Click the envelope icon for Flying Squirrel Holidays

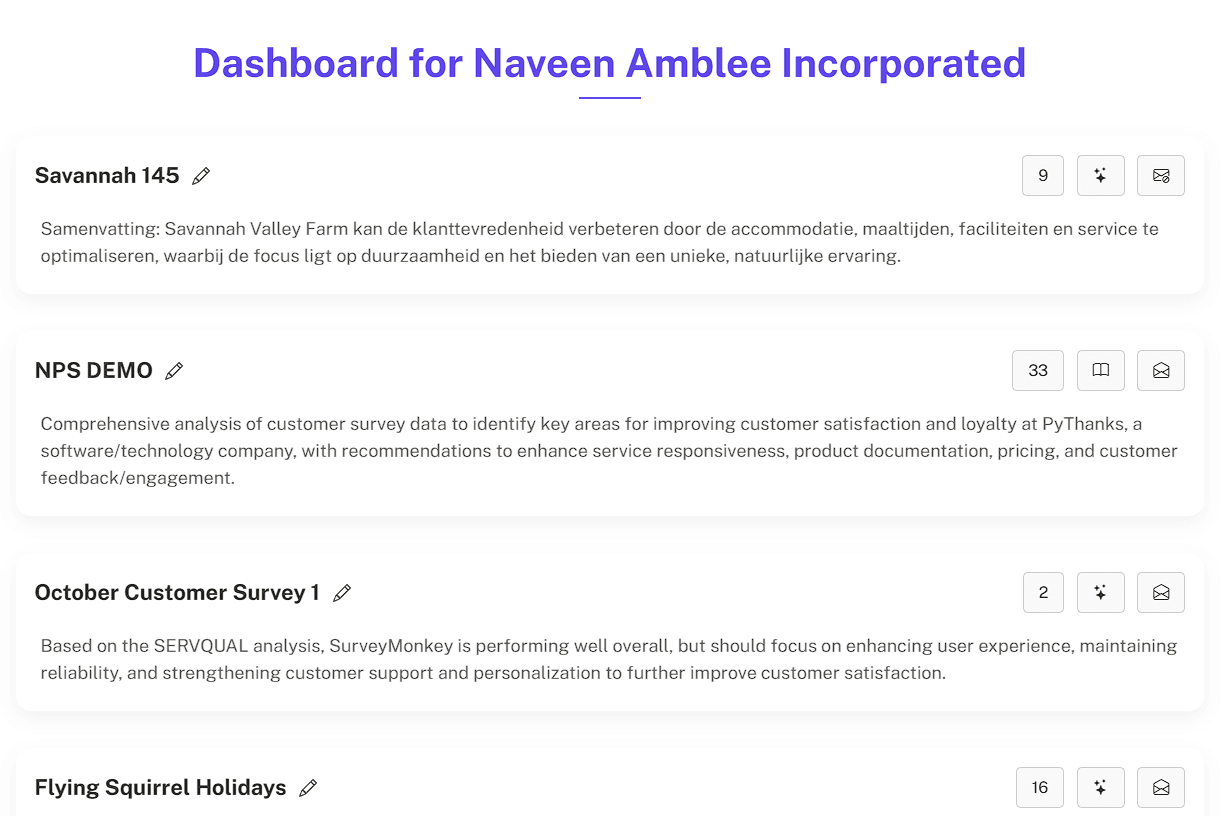[x=1161, y=788]
